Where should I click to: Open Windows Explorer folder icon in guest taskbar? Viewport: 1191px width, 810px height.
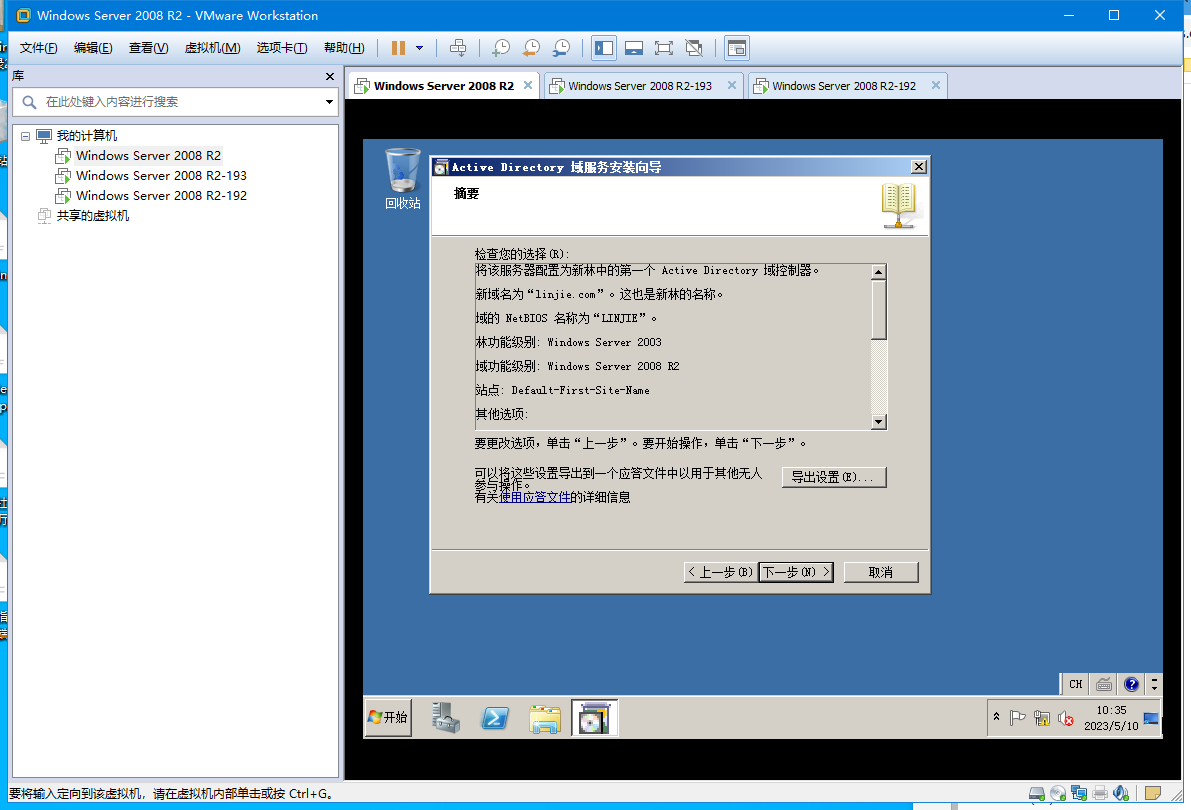coord(545,717)
